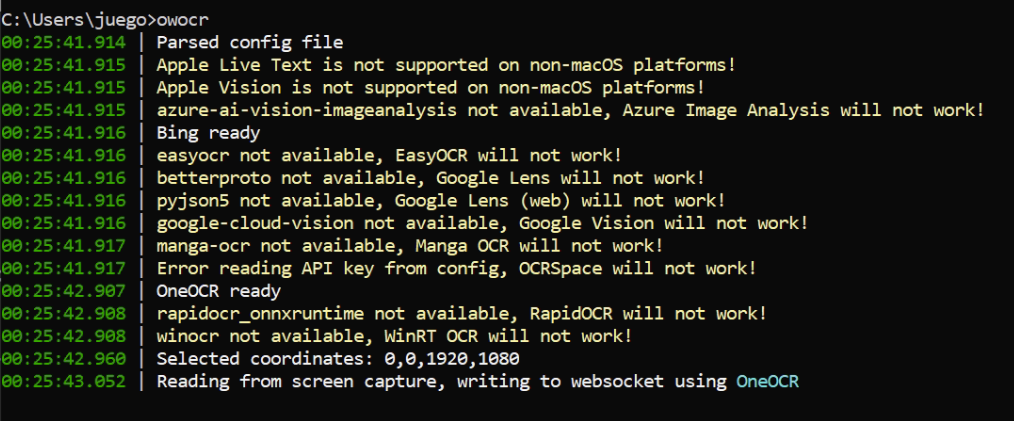Click the owocr command at the prompt
This screenshot has width=1014, height=421.
click(x=183, y=20)
